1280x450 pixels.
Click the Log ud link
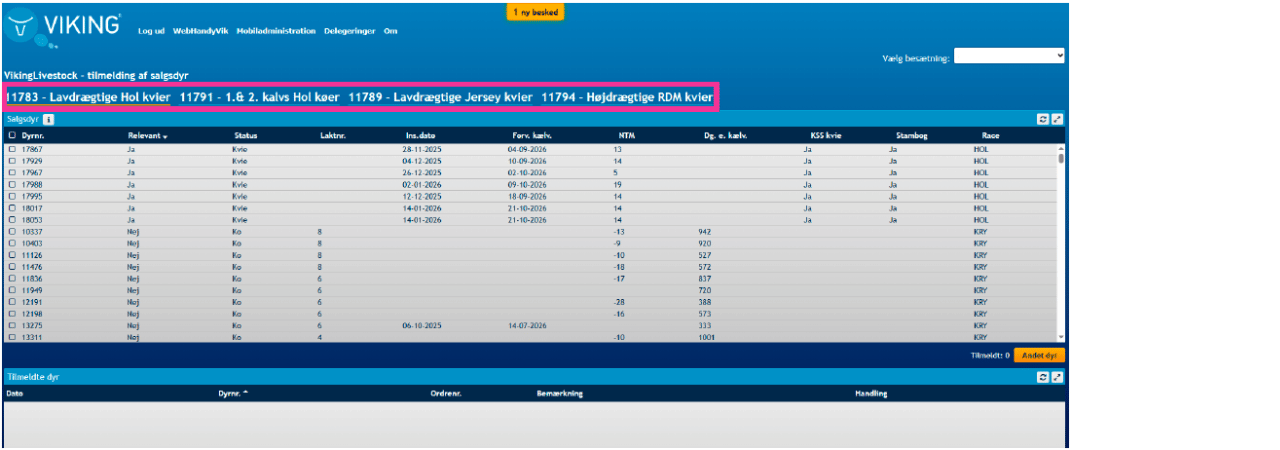[x=151, y=31]
